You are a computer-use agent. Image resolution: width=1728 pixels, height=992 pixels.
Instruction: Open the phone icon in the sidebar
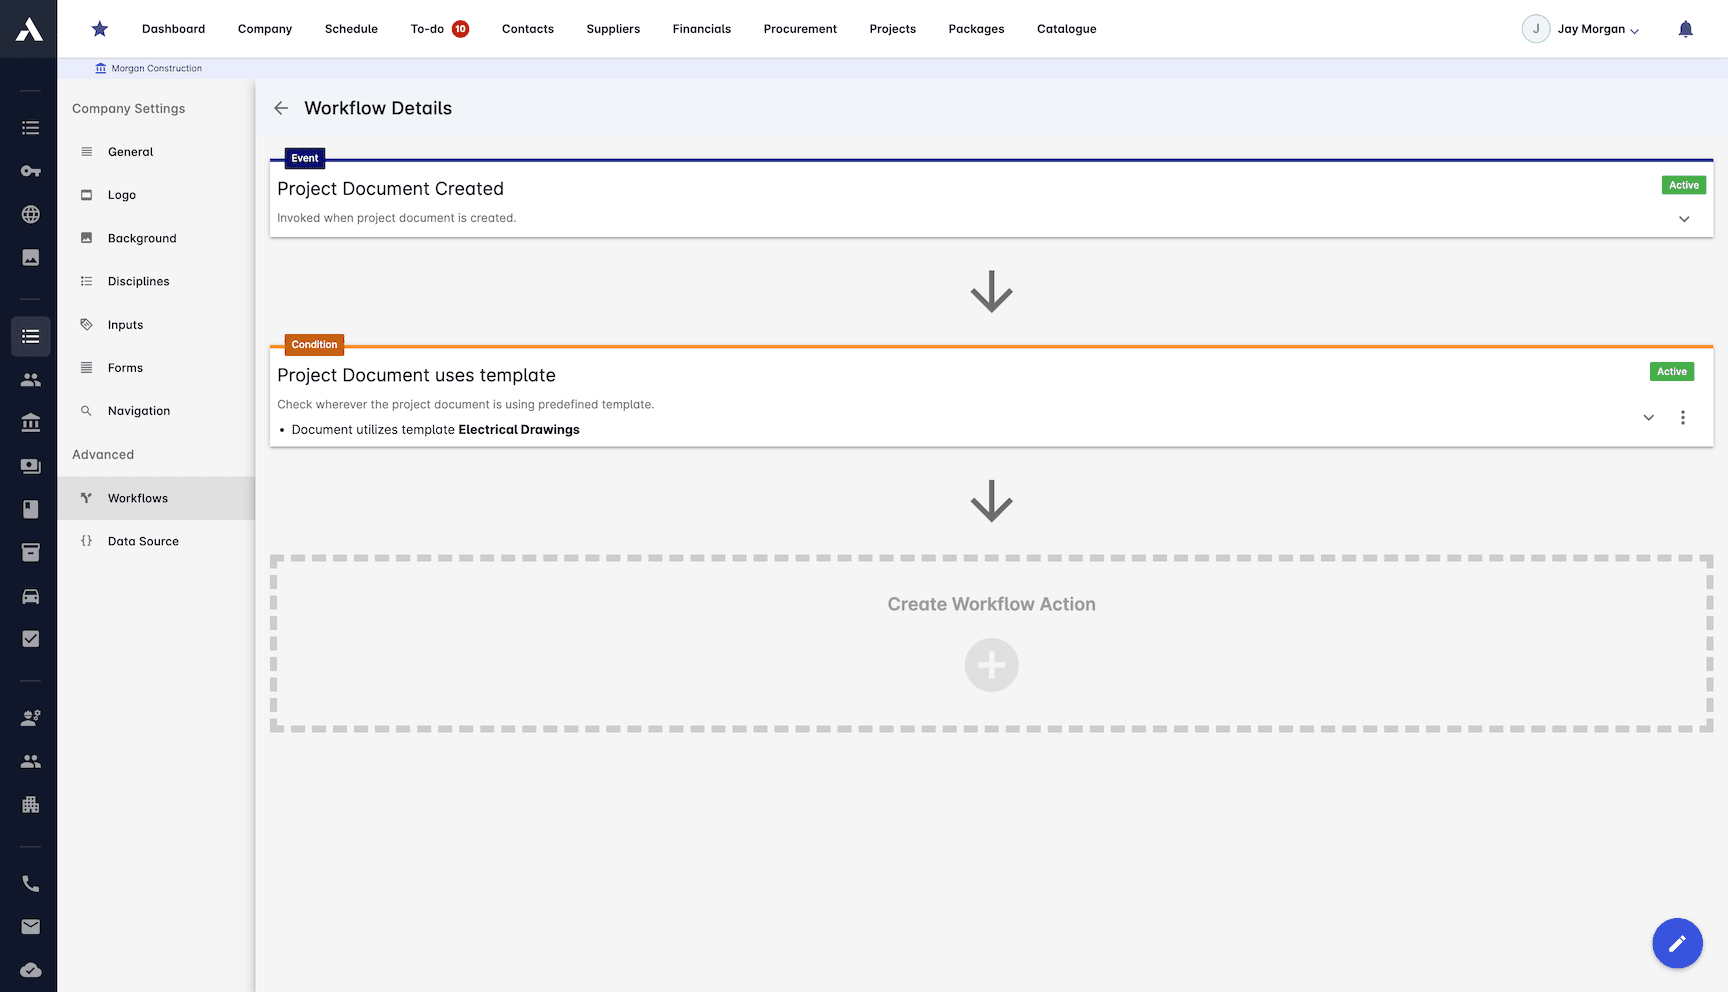[30, 883]
